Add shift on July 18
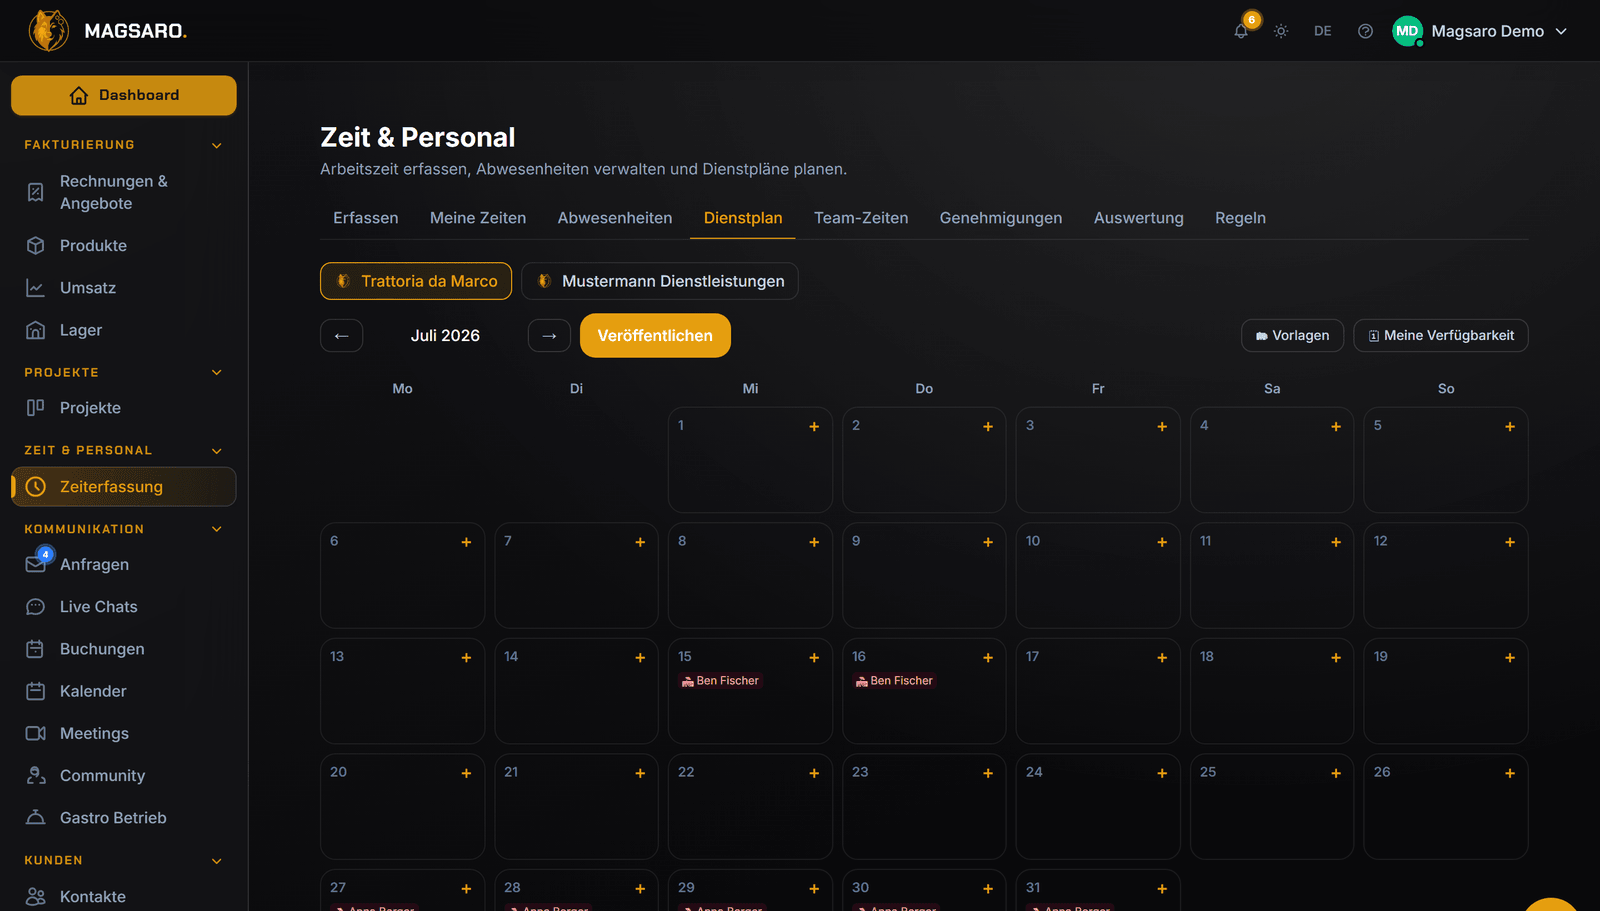This screenshot has width=1600, height=911. [1336, 658]
